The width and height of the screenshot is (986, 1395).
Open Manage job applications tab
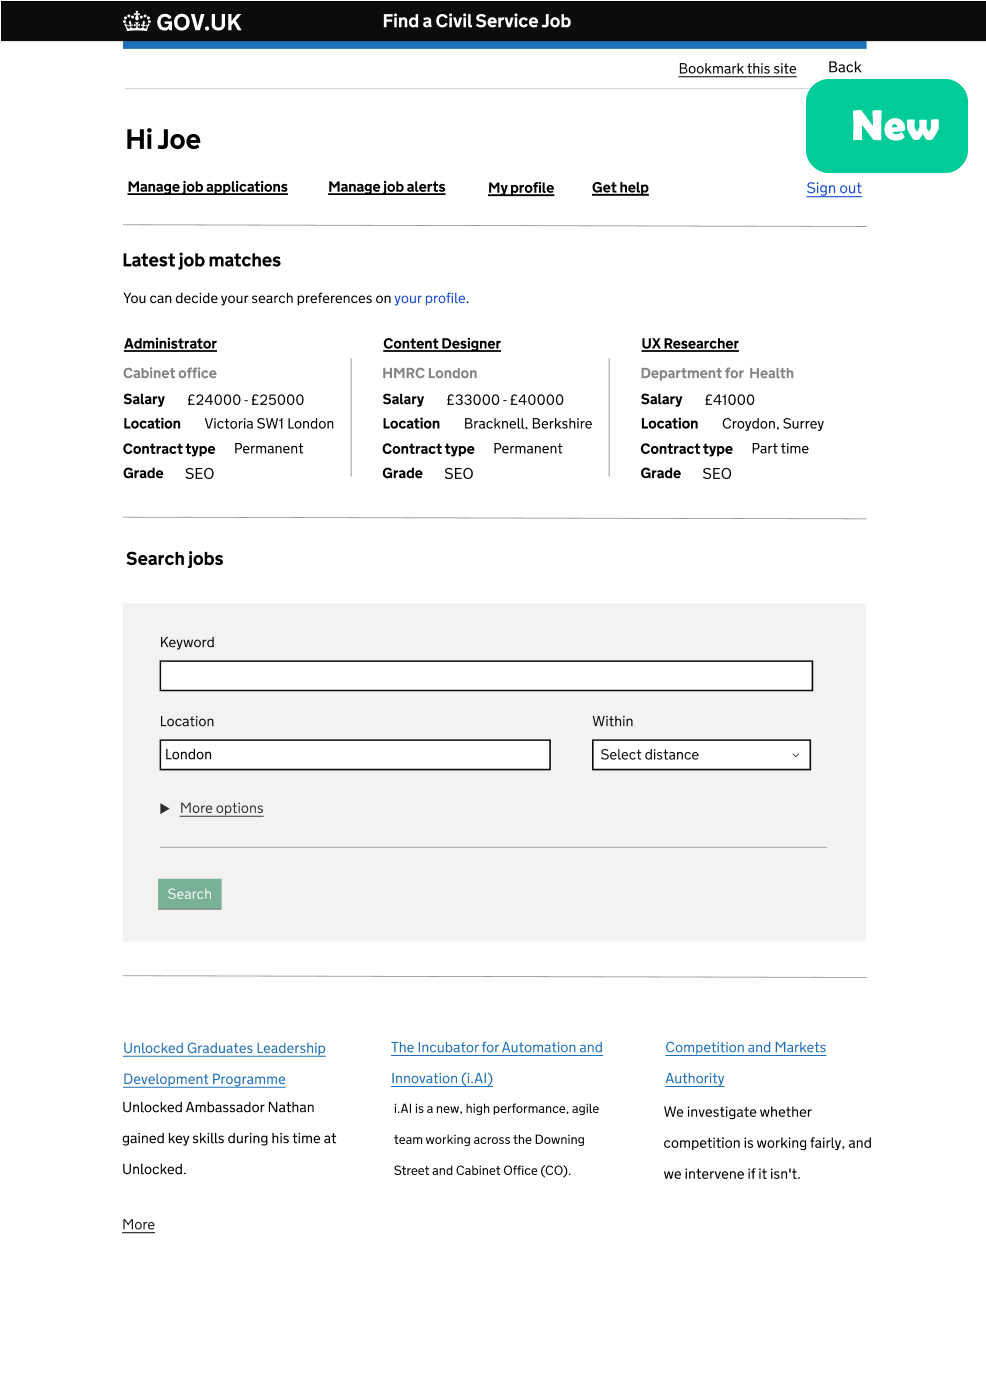(207, 187)
